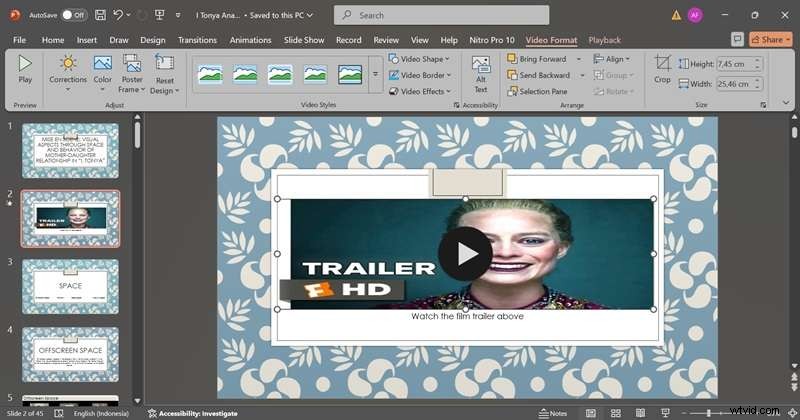Switch to the Playback tab
The image size is (800, 420).
pos(605,40)
